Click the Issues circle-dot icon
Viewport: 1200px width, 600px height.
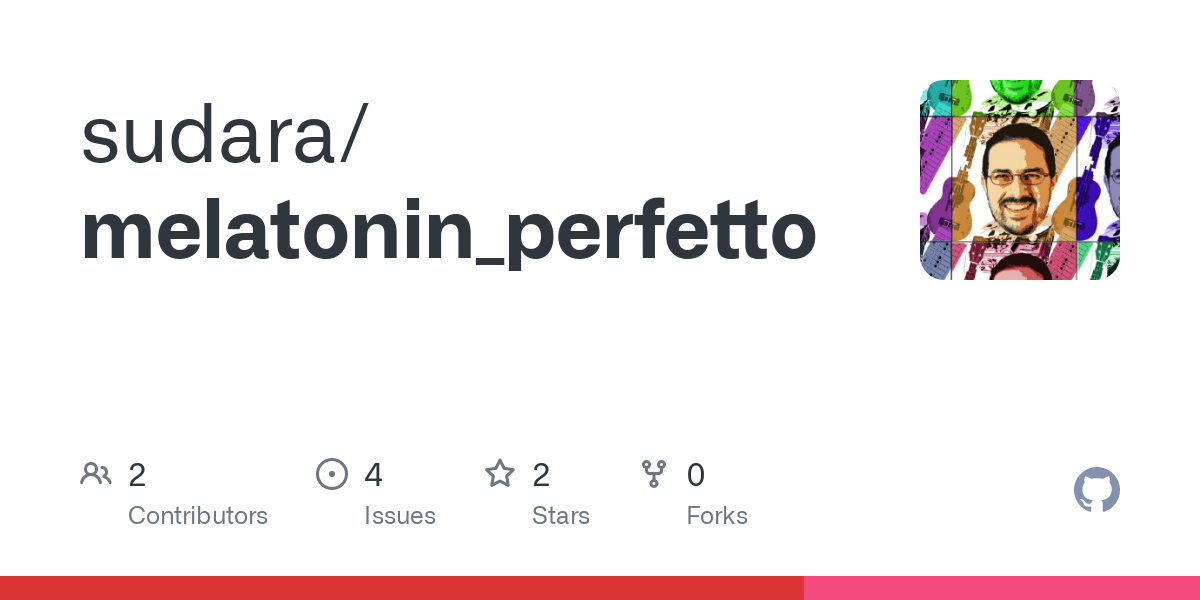(331, 474)
